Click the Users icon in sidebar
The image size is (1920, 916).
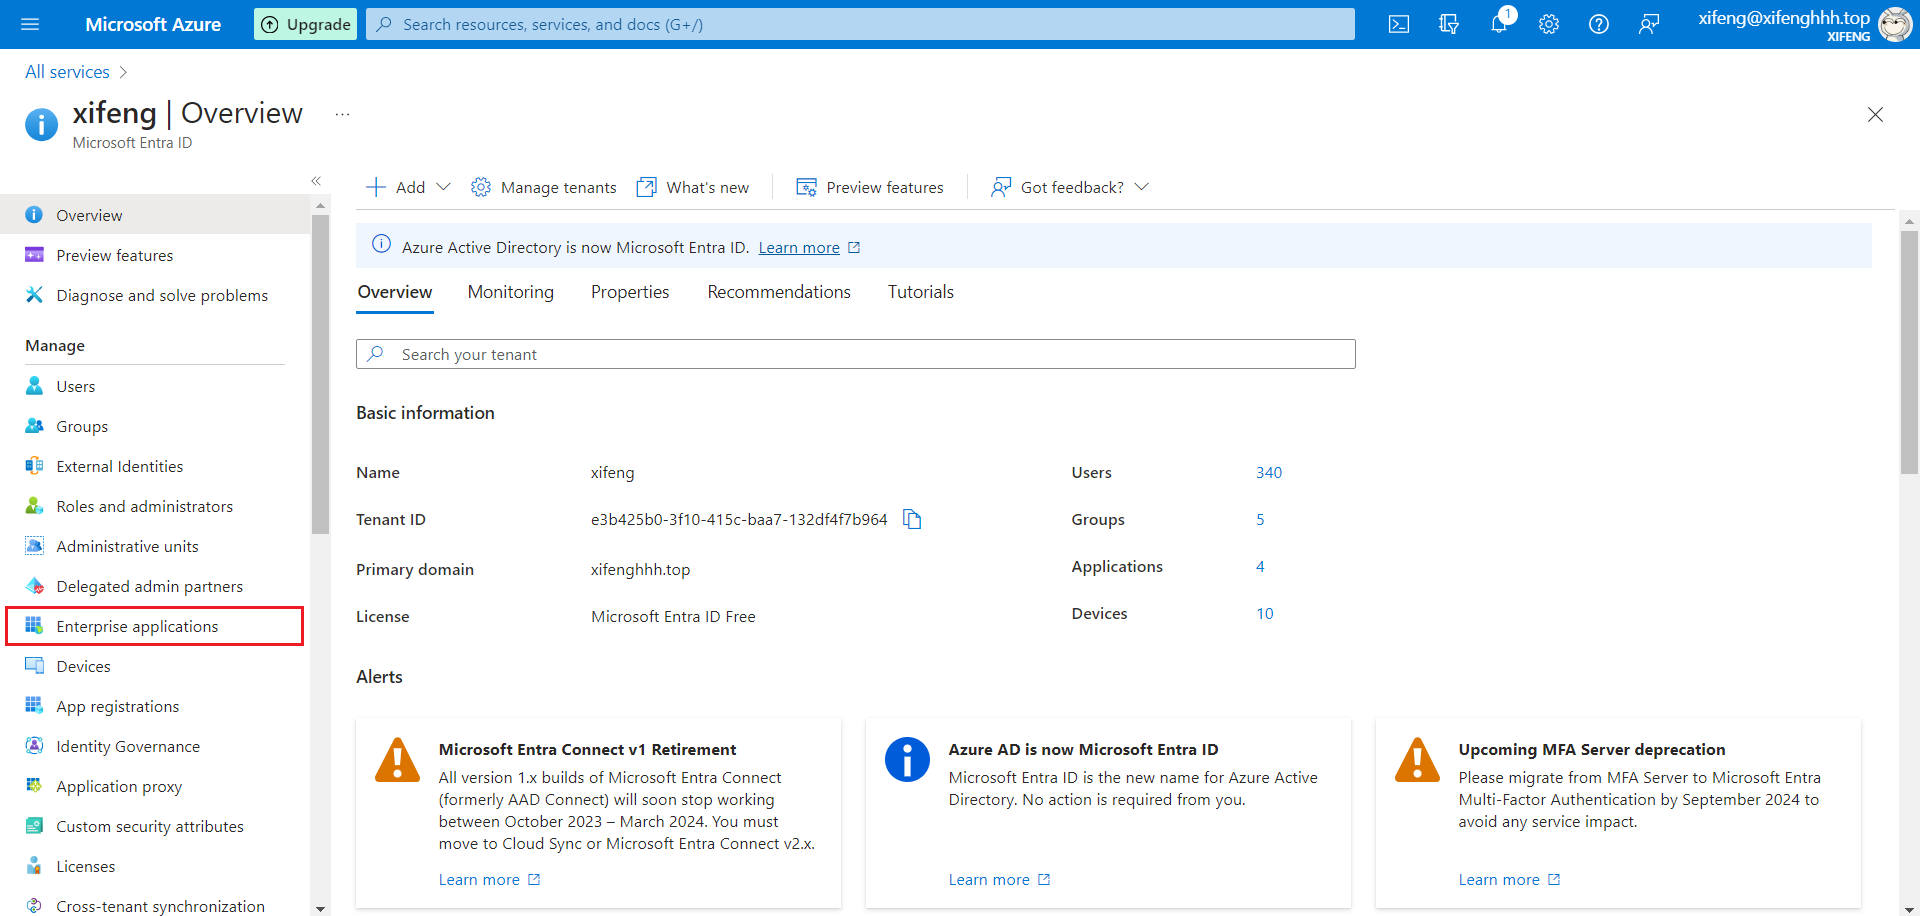point(34,386)
